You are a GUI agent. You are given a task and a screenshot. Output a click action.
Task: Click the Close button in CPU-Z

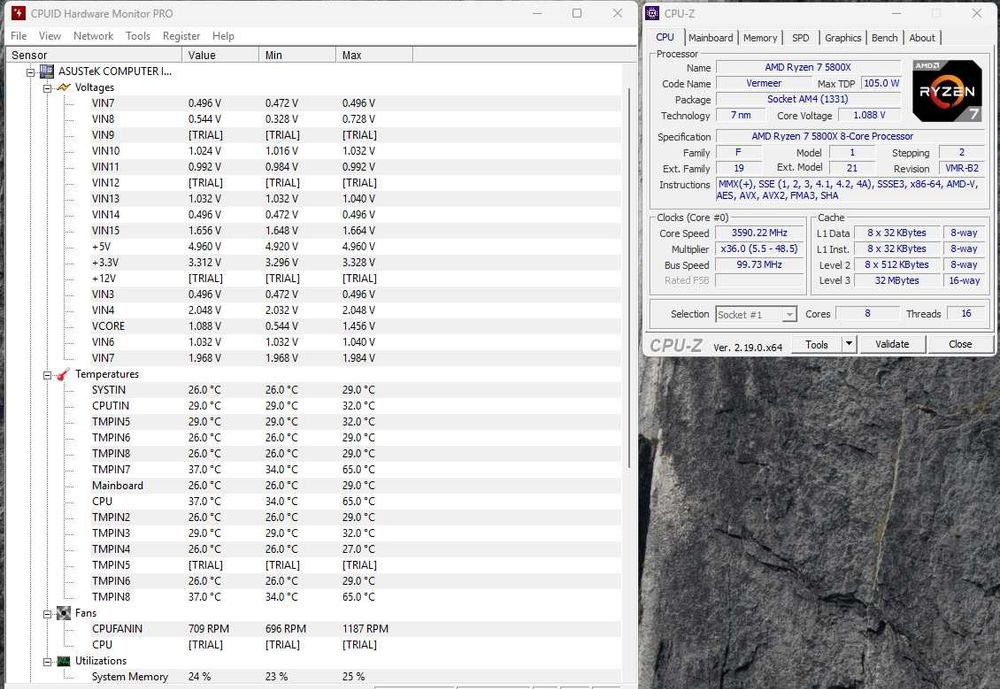pyautogui.click(x=960, y=344)
